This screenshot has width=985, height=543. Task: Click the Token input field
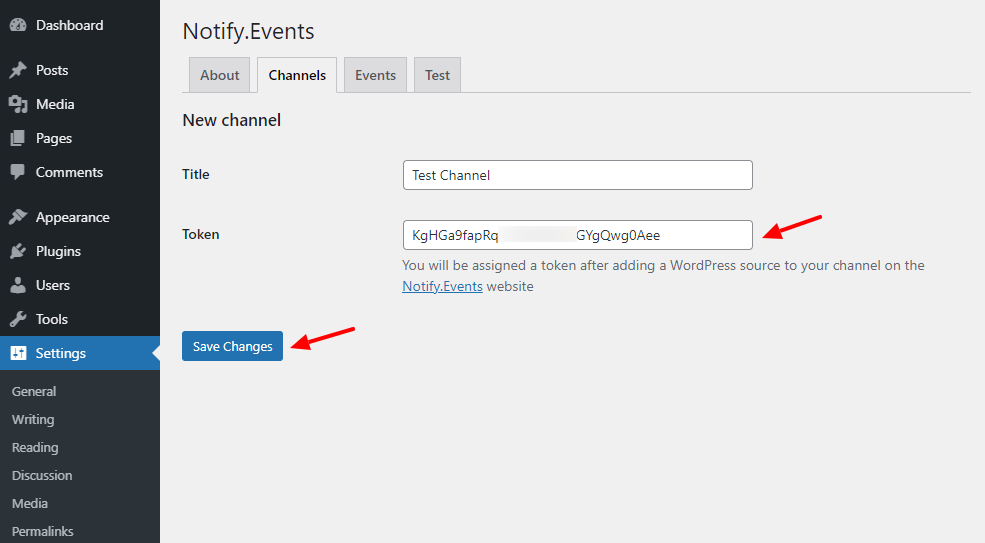click(x=577, y=235)
